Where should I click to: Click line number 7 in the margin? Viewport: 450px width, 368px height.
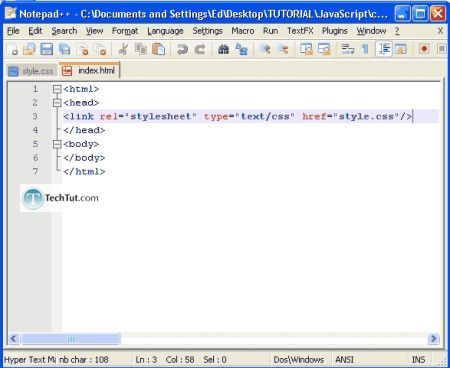pos(35,171)
